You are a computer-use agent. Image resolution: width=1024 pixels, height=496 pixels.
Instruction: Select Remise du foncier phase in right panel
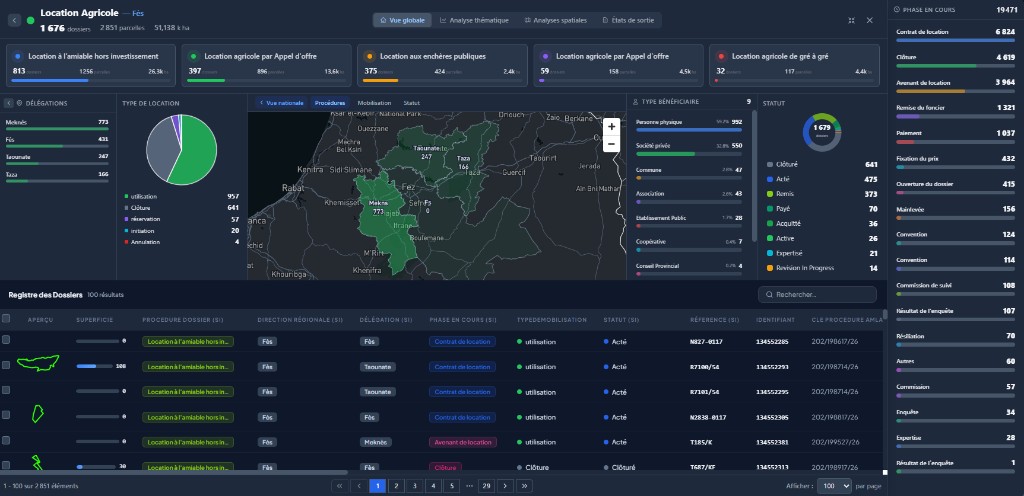(x=955, y=110)
